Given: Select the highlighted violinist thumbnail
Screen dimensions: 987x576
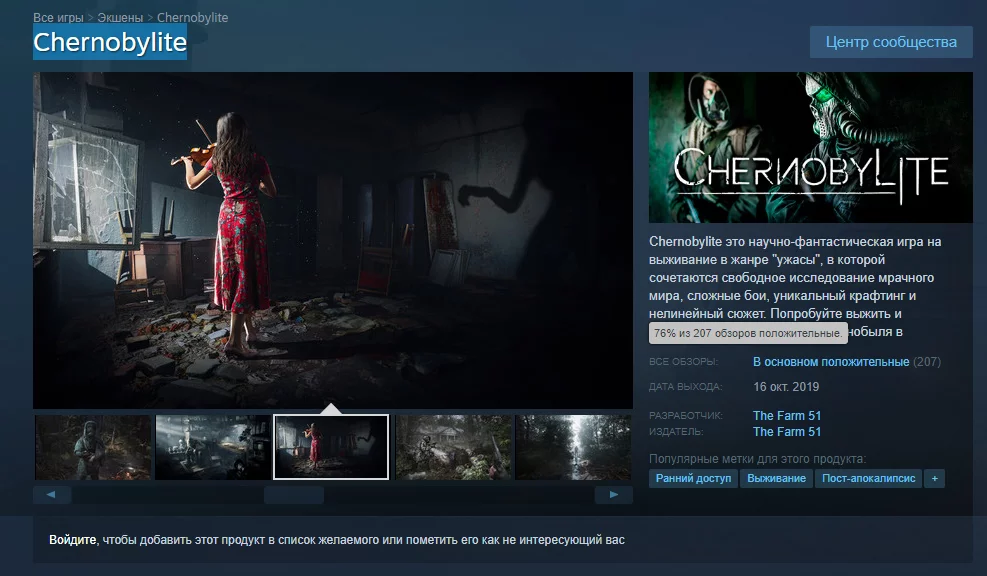Looking at the screenshot, I should (x=331, y=447).
